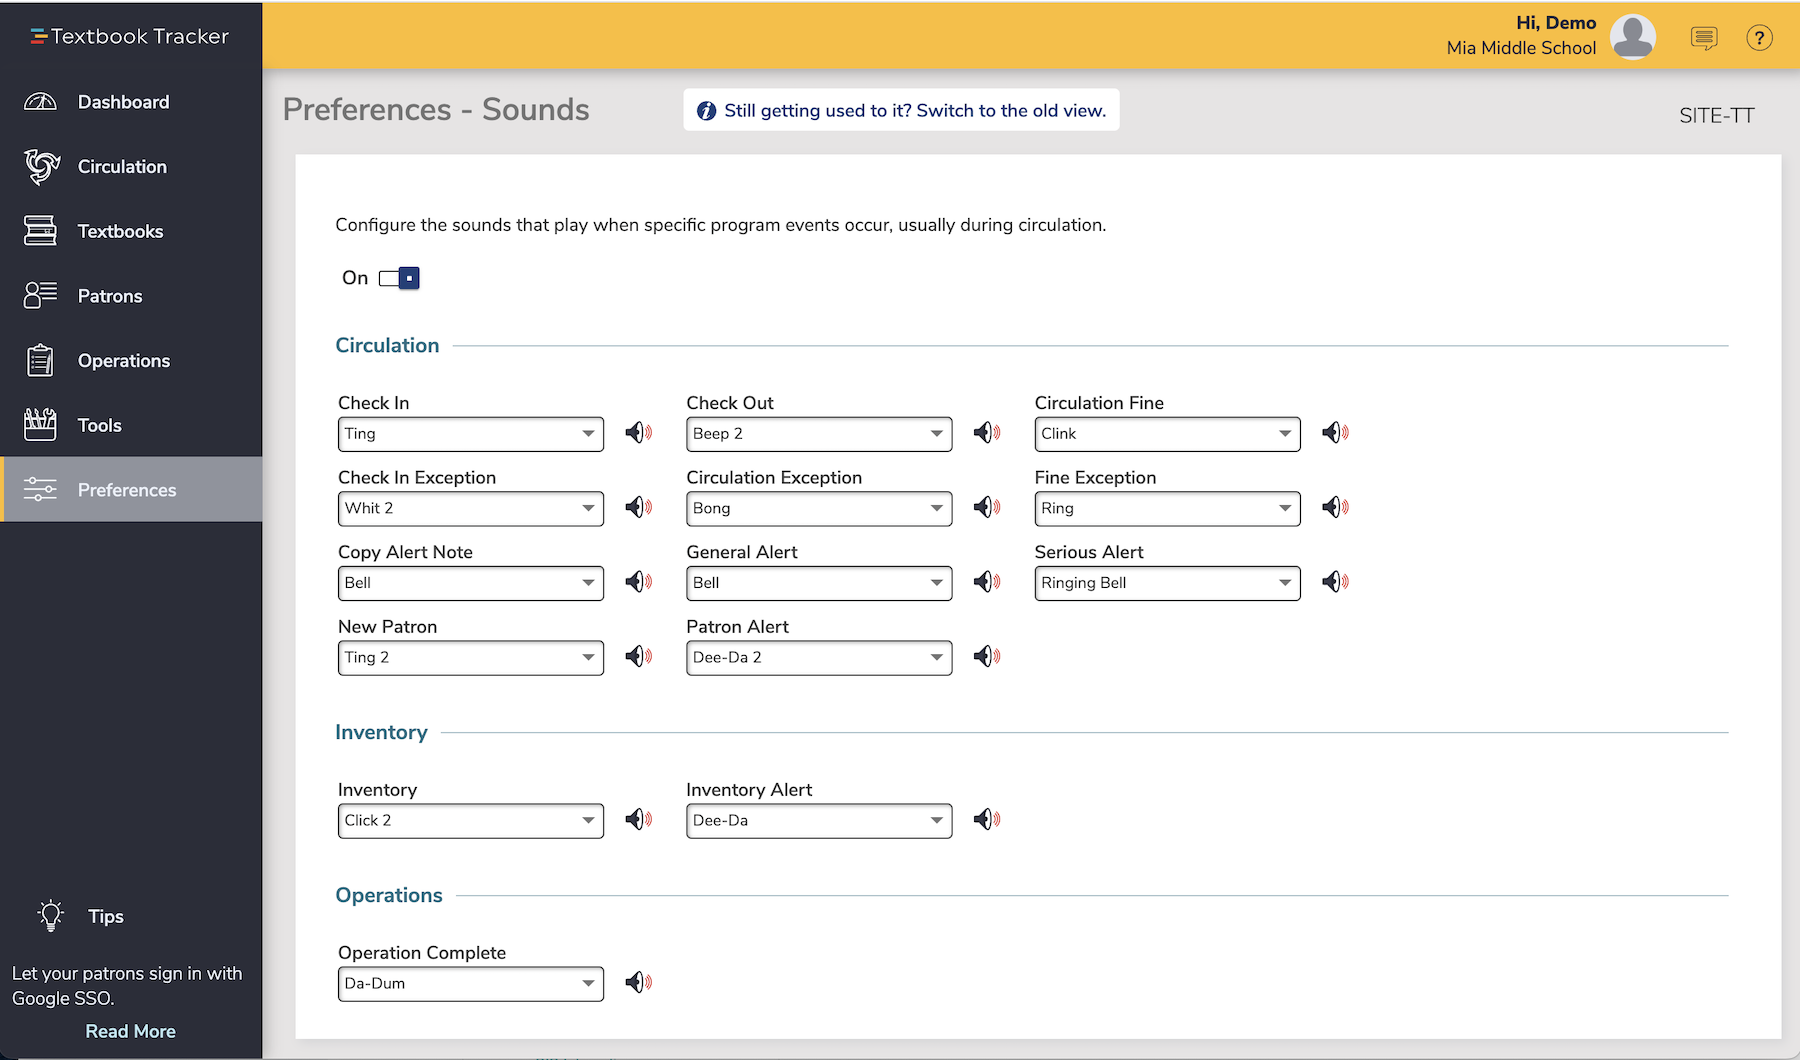
Task: Toggle sounds off with the On switch
Action: point(399,278)
